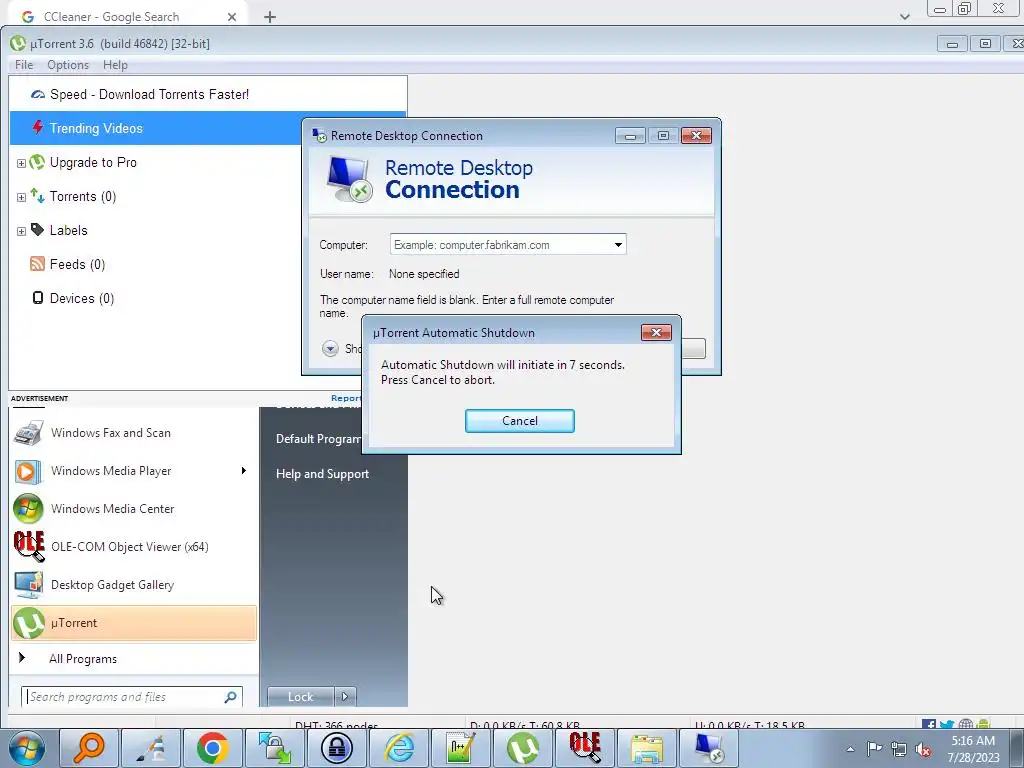The image size is (1024, 768).
Task: Open the network tray icon
Action: coord(899,749)
